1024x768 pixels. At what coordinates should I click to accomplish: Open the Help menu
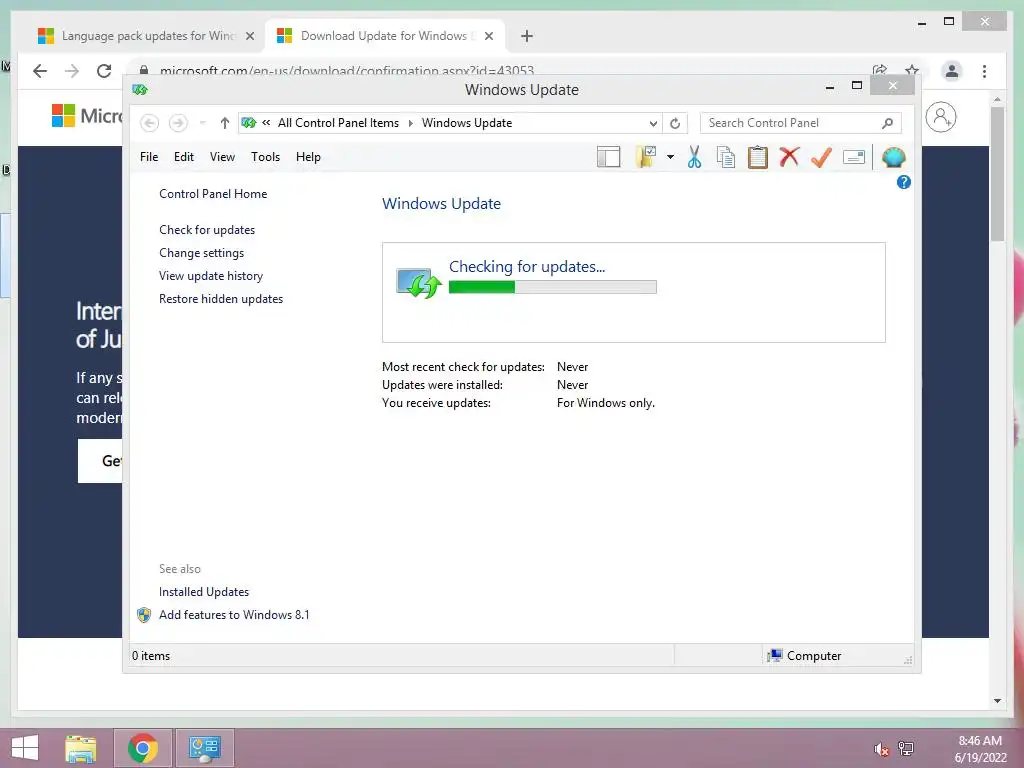click(x=308, y=157)
